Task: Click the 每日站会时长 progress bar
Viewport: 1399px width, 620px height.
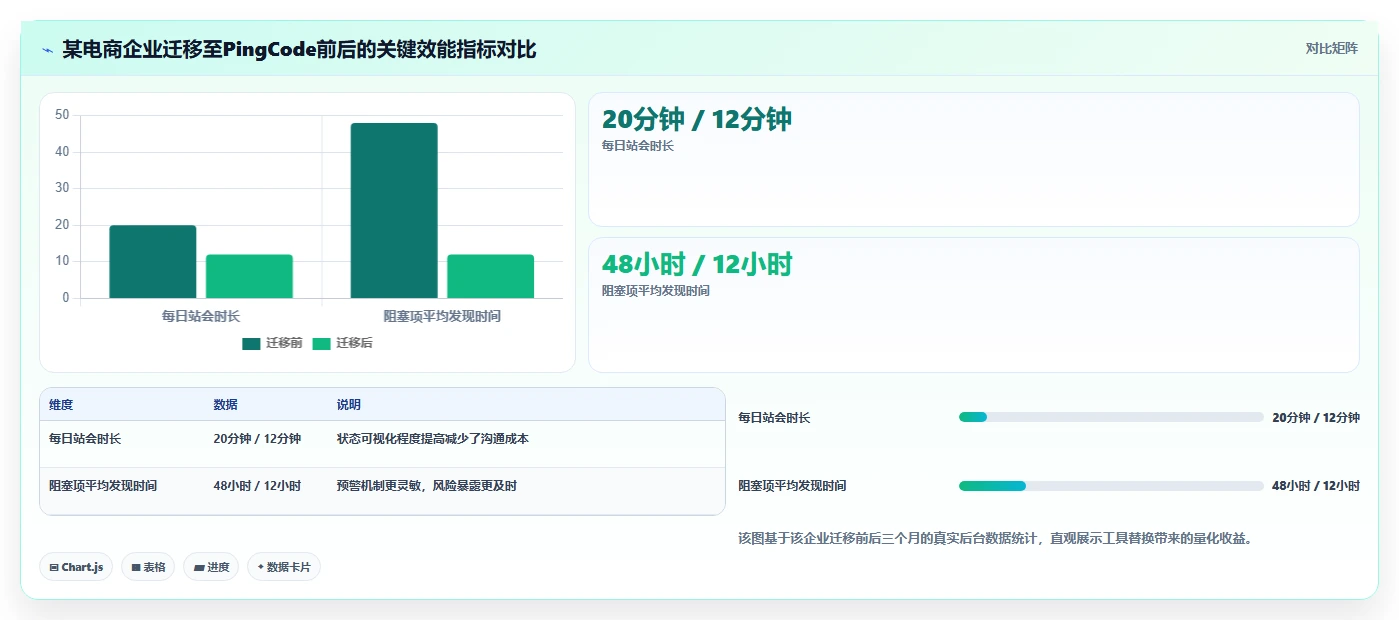Action: 1111,417
